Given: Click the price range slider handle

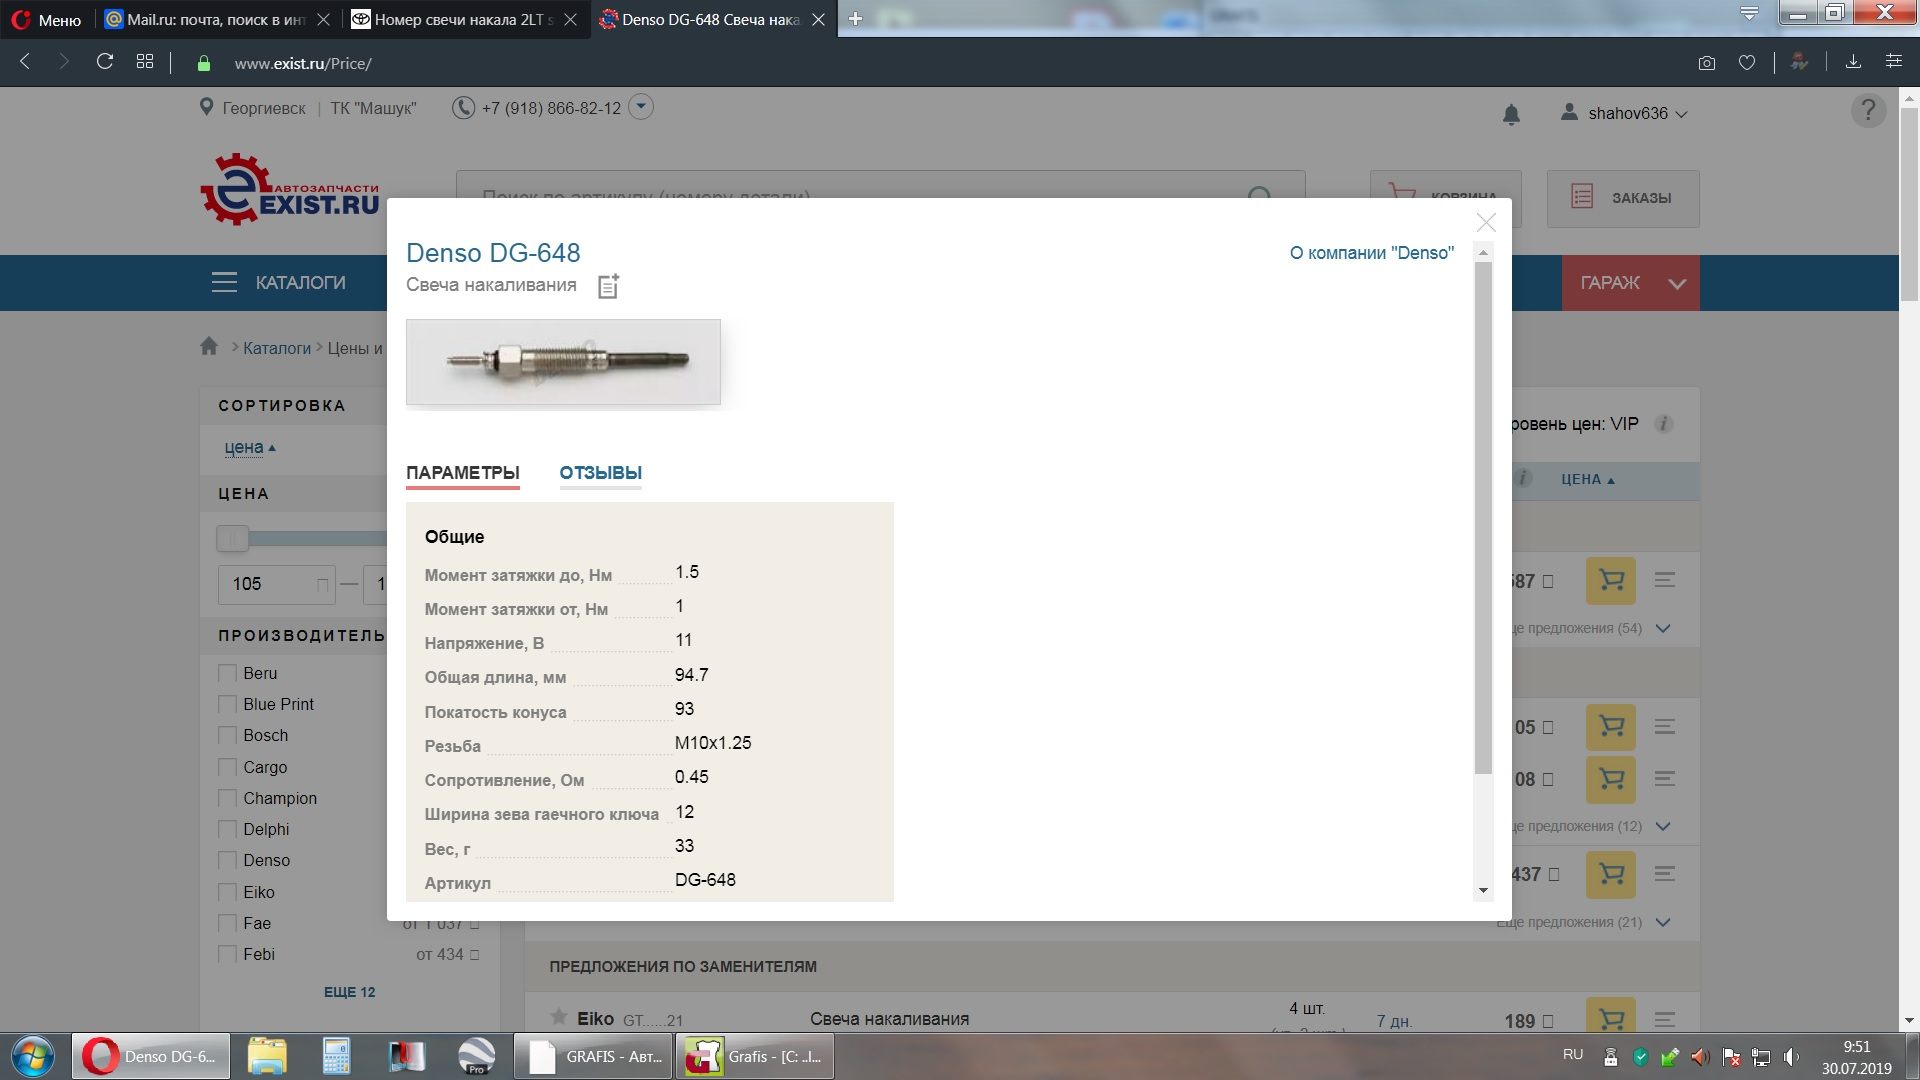Looking at the screenshot, I should 232,539.
